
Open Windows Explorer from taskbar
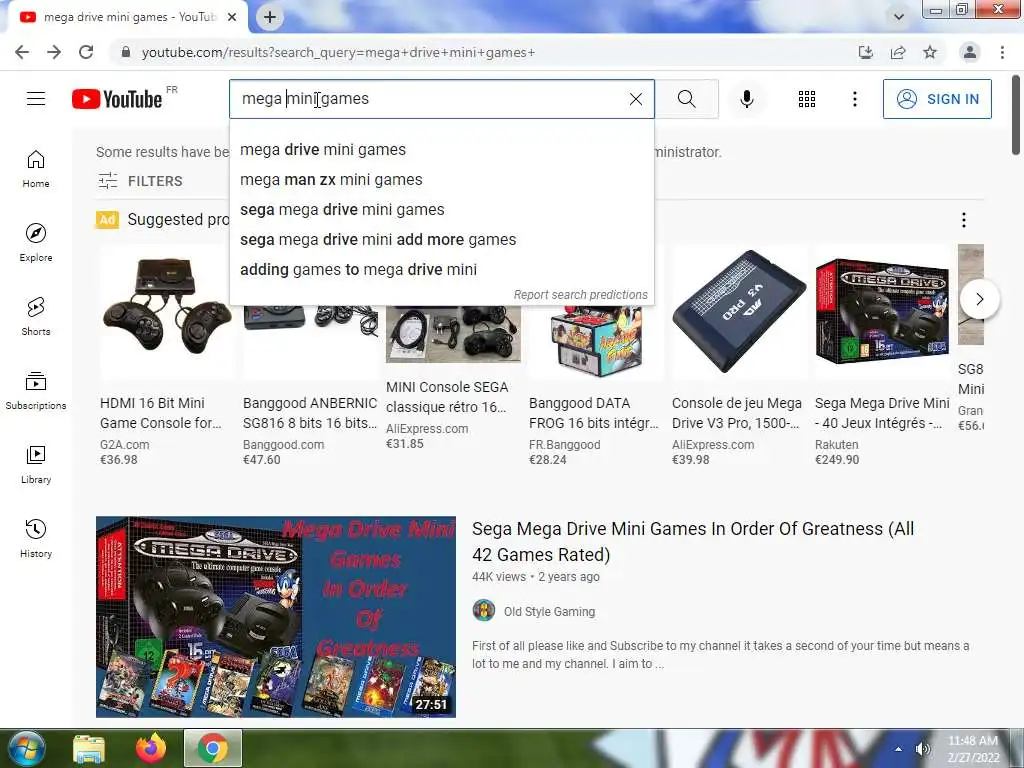[x=89, y=748]
